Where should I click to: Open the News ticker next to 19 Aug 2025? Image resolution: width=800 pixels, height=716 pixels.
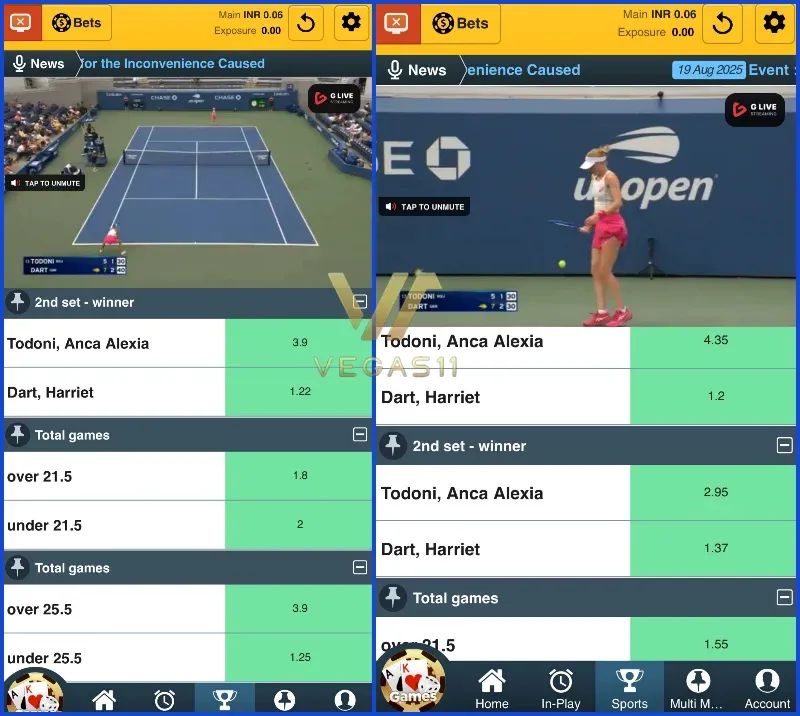pyautogui.click(x=416, y=70)
